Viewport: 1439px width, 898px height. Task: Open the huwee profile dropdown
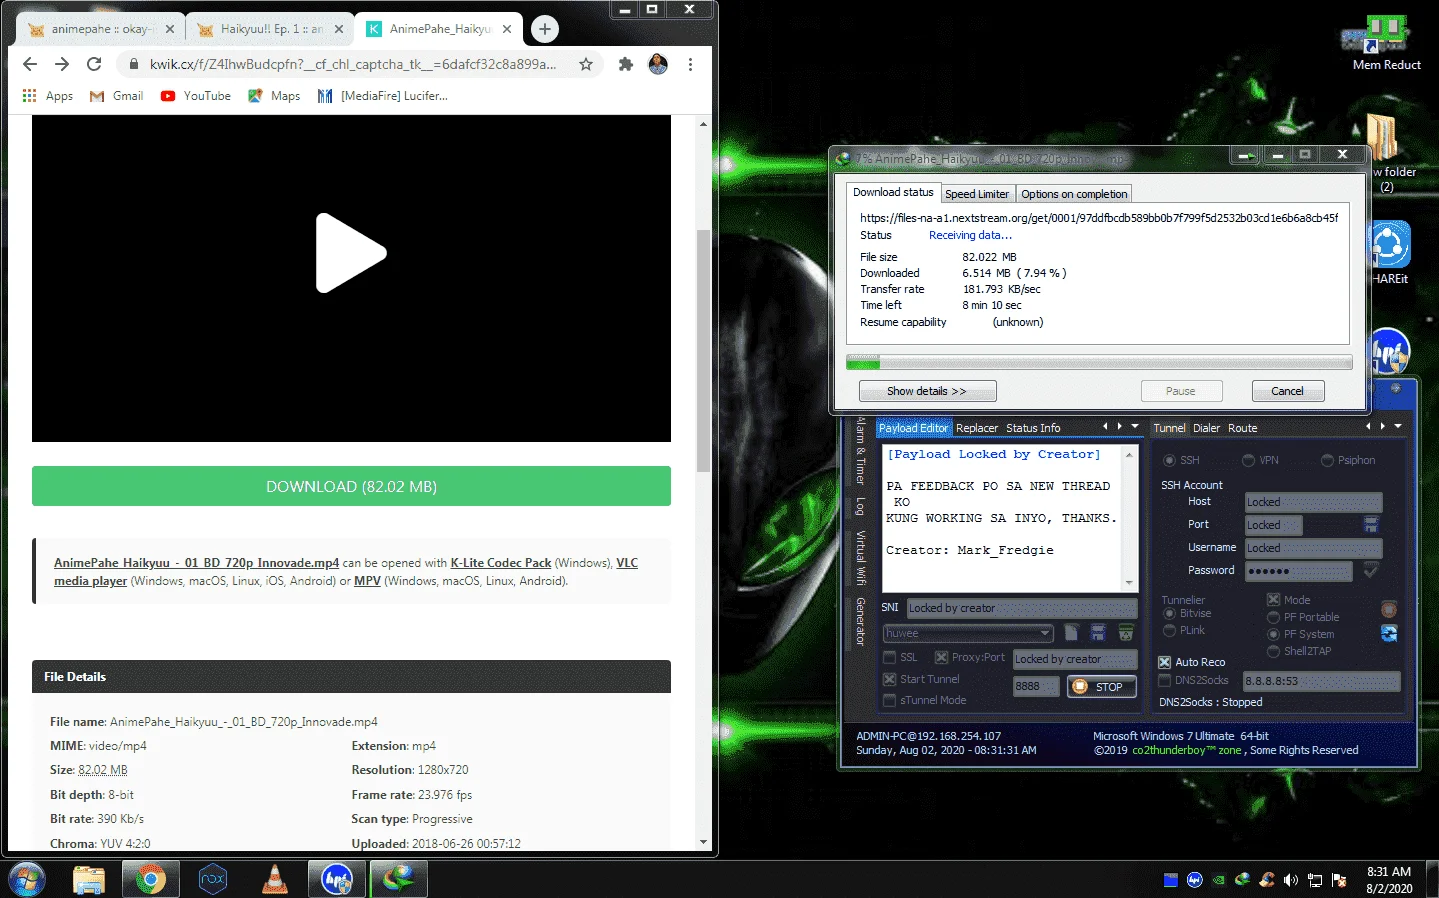point(968,633)
